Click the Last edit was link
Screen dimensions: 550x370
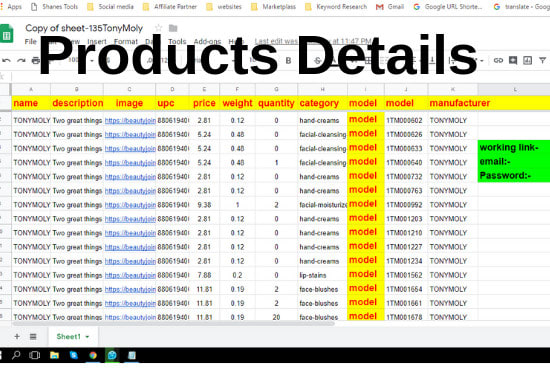click(x=314, y=41)
